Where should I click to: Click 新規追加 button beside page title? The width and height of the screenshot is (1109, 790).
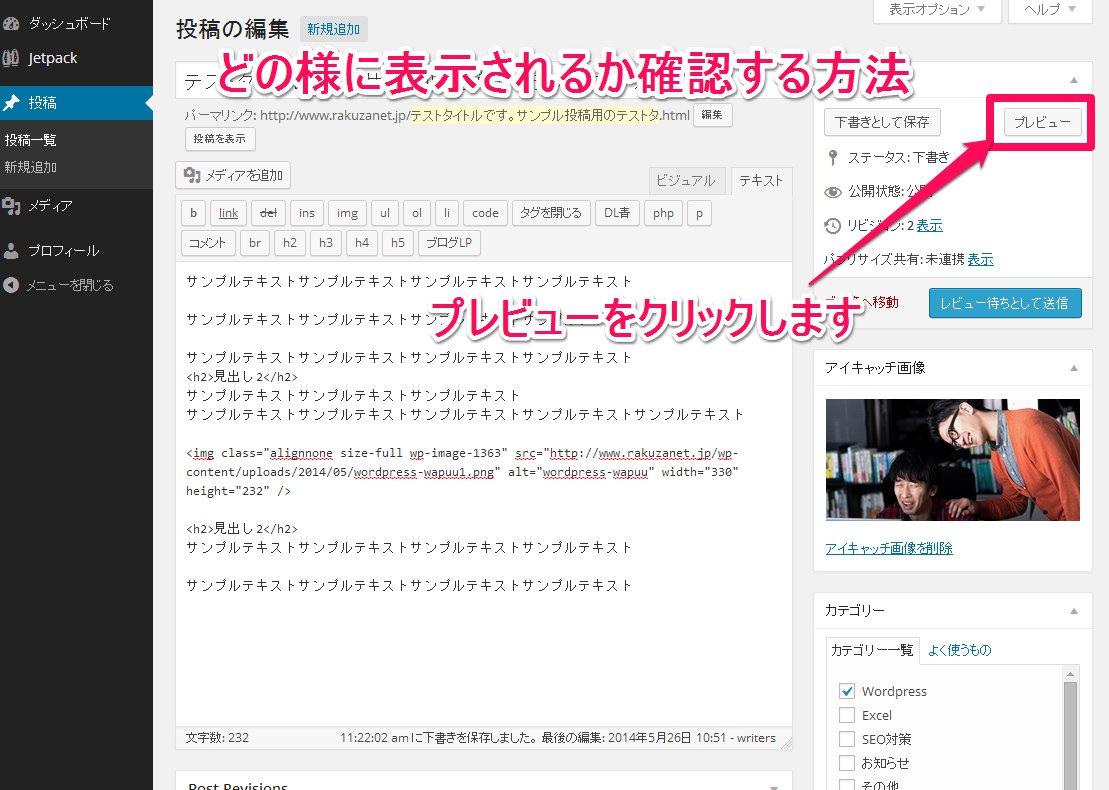point(333,29)
